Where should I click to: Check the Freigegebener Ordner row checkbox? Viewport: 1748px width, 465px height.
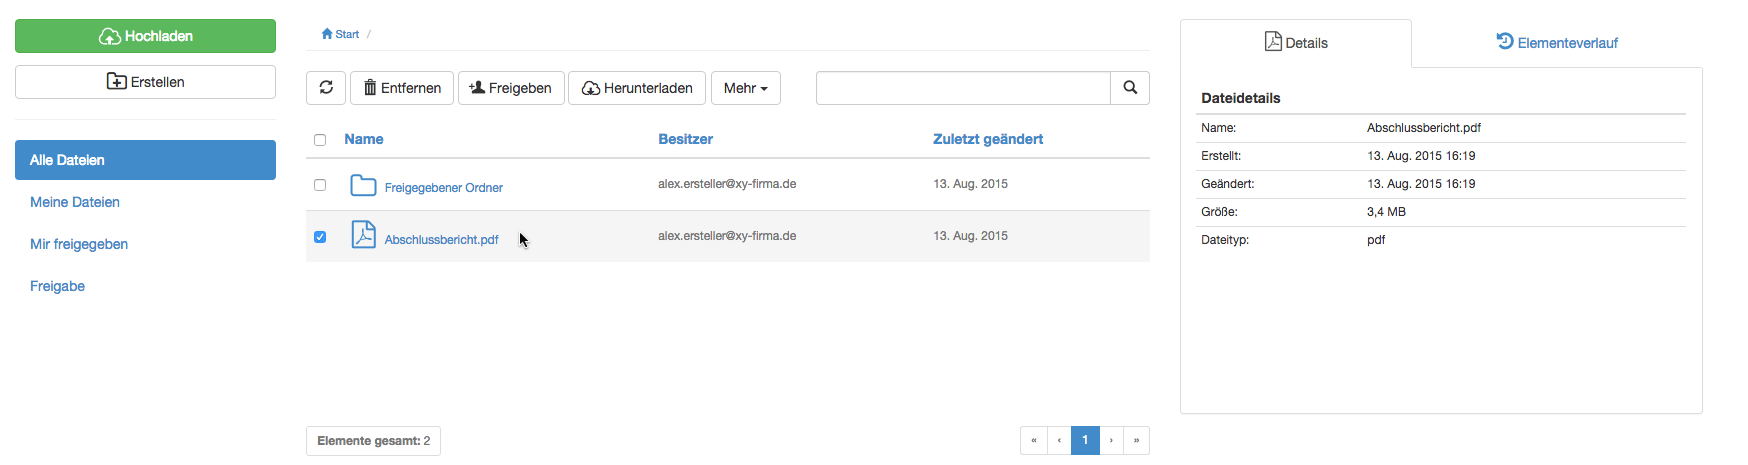(x=320, y=185)
